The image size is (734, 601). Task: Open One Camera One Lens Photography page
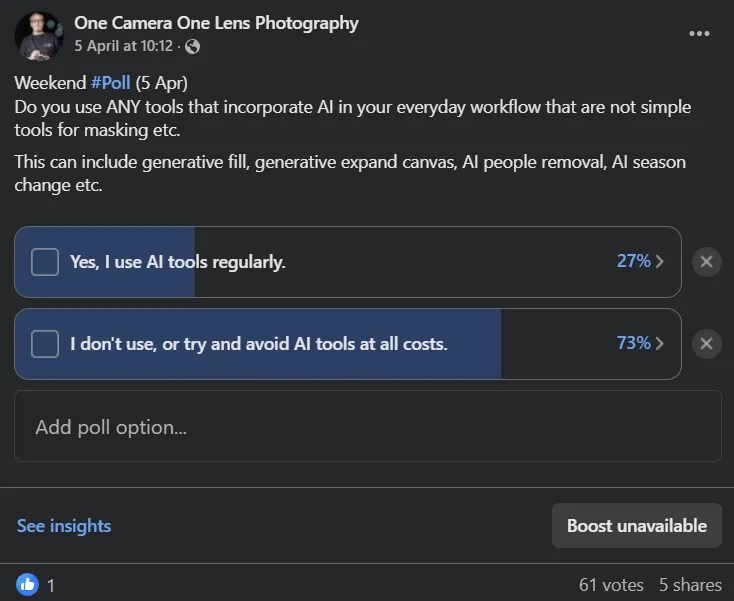tap(216, 23)
